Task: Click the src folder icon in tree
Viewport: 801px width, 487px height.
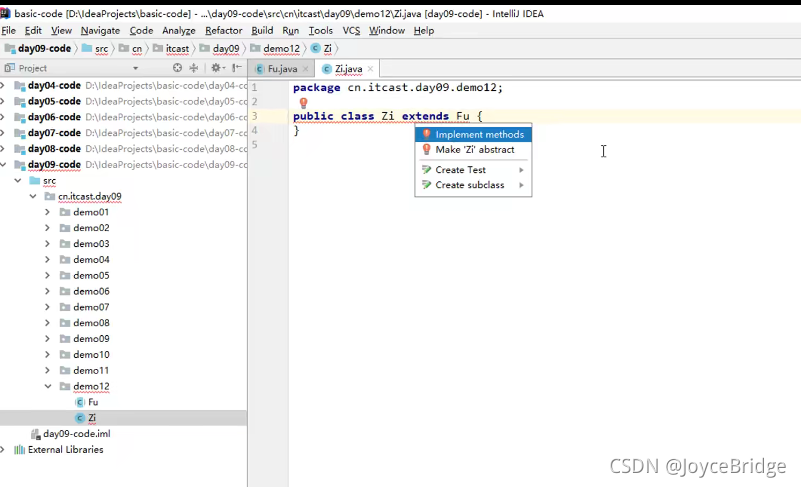Action: (x=35, y=180)
